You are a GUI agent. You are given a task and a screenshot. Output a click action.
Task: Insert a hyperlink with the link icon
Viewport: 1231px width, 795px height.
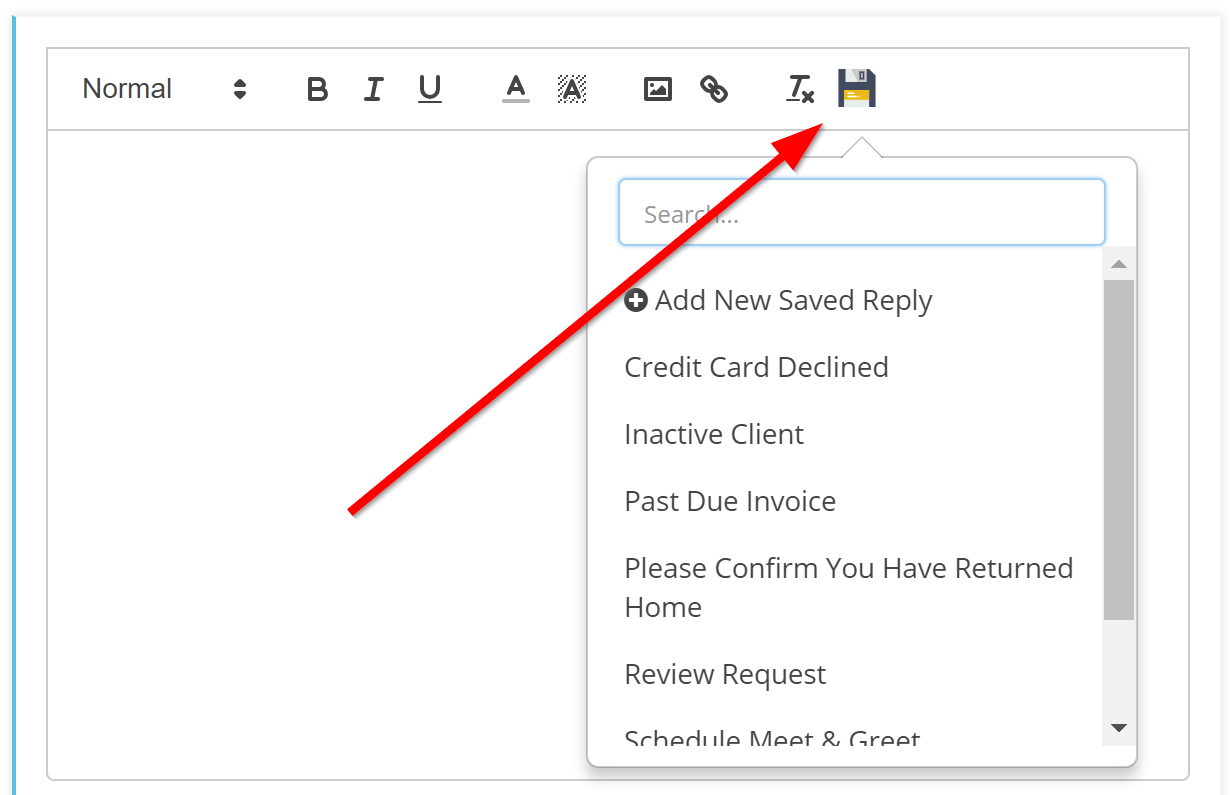(714, 89)
